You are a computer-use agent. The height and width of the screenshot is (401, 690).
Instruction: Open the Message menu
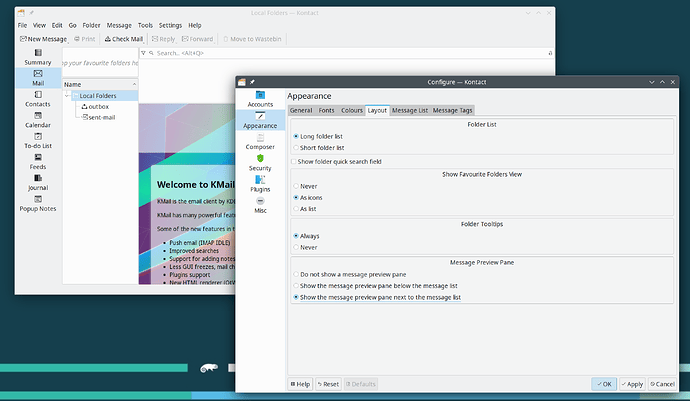[119, 26]
